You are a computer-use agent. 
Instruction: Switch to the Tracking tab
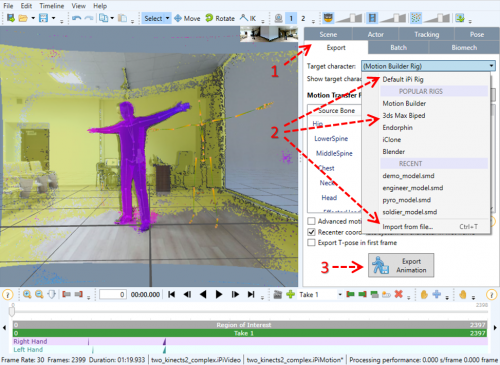tap(427, 34)
